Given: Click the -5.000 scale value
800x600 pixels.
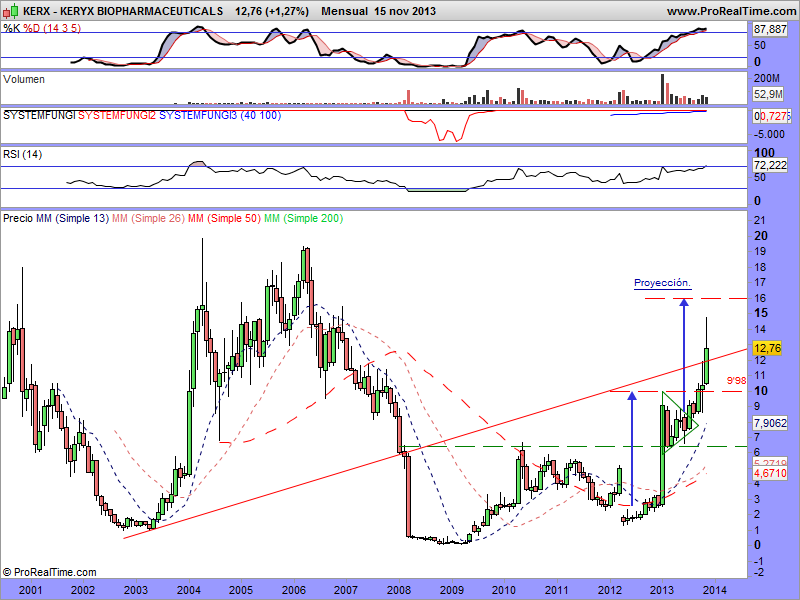Looking at the screenshot, I should click(x=769, y=134).
